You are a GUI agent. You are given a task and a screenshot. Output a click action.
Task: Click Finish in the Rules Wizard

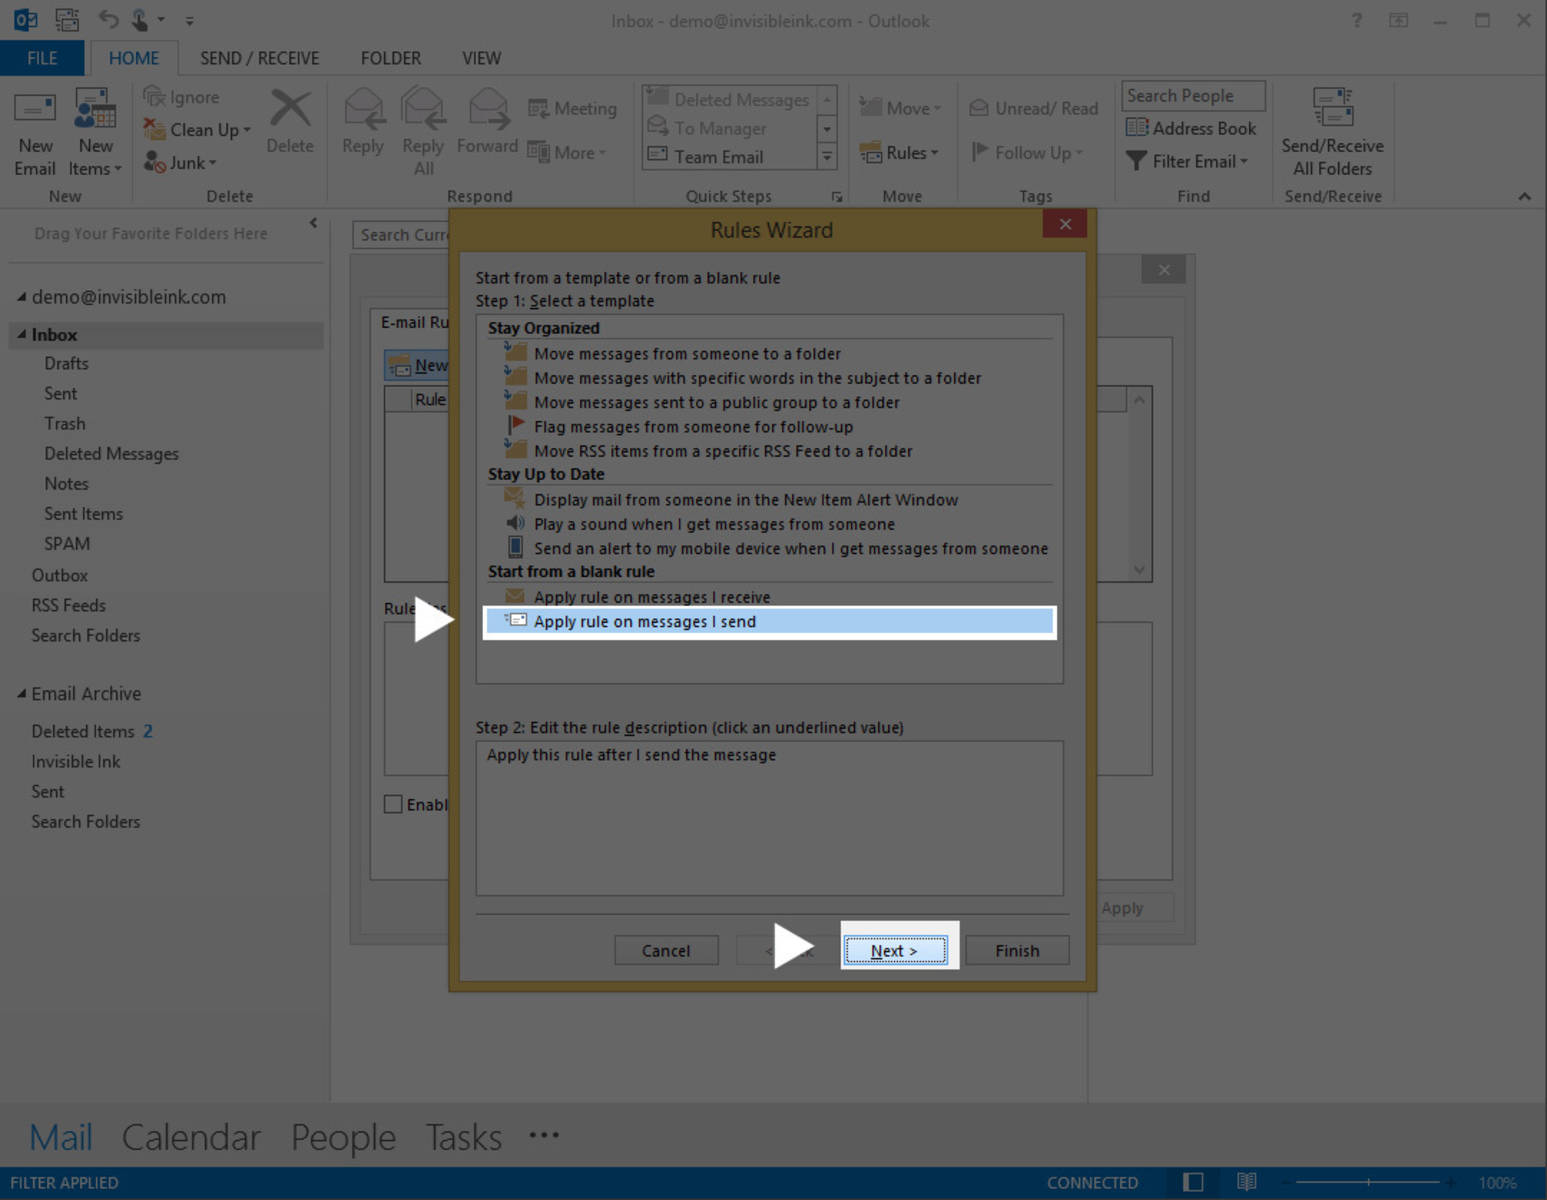coord(1017,951)
